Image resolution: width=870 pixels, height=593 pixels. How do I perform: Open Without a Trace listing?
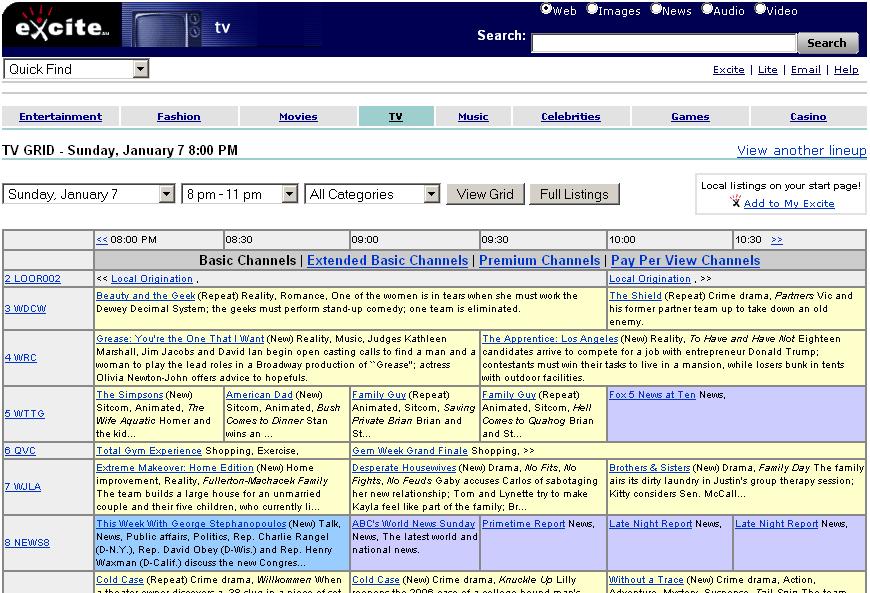(x=646, y=580)
